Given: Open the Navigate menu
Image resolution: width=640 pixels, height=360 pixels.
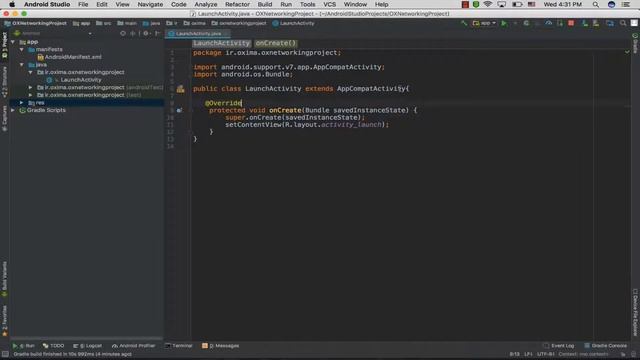Looking at the screenshot, I should (150, 4).
